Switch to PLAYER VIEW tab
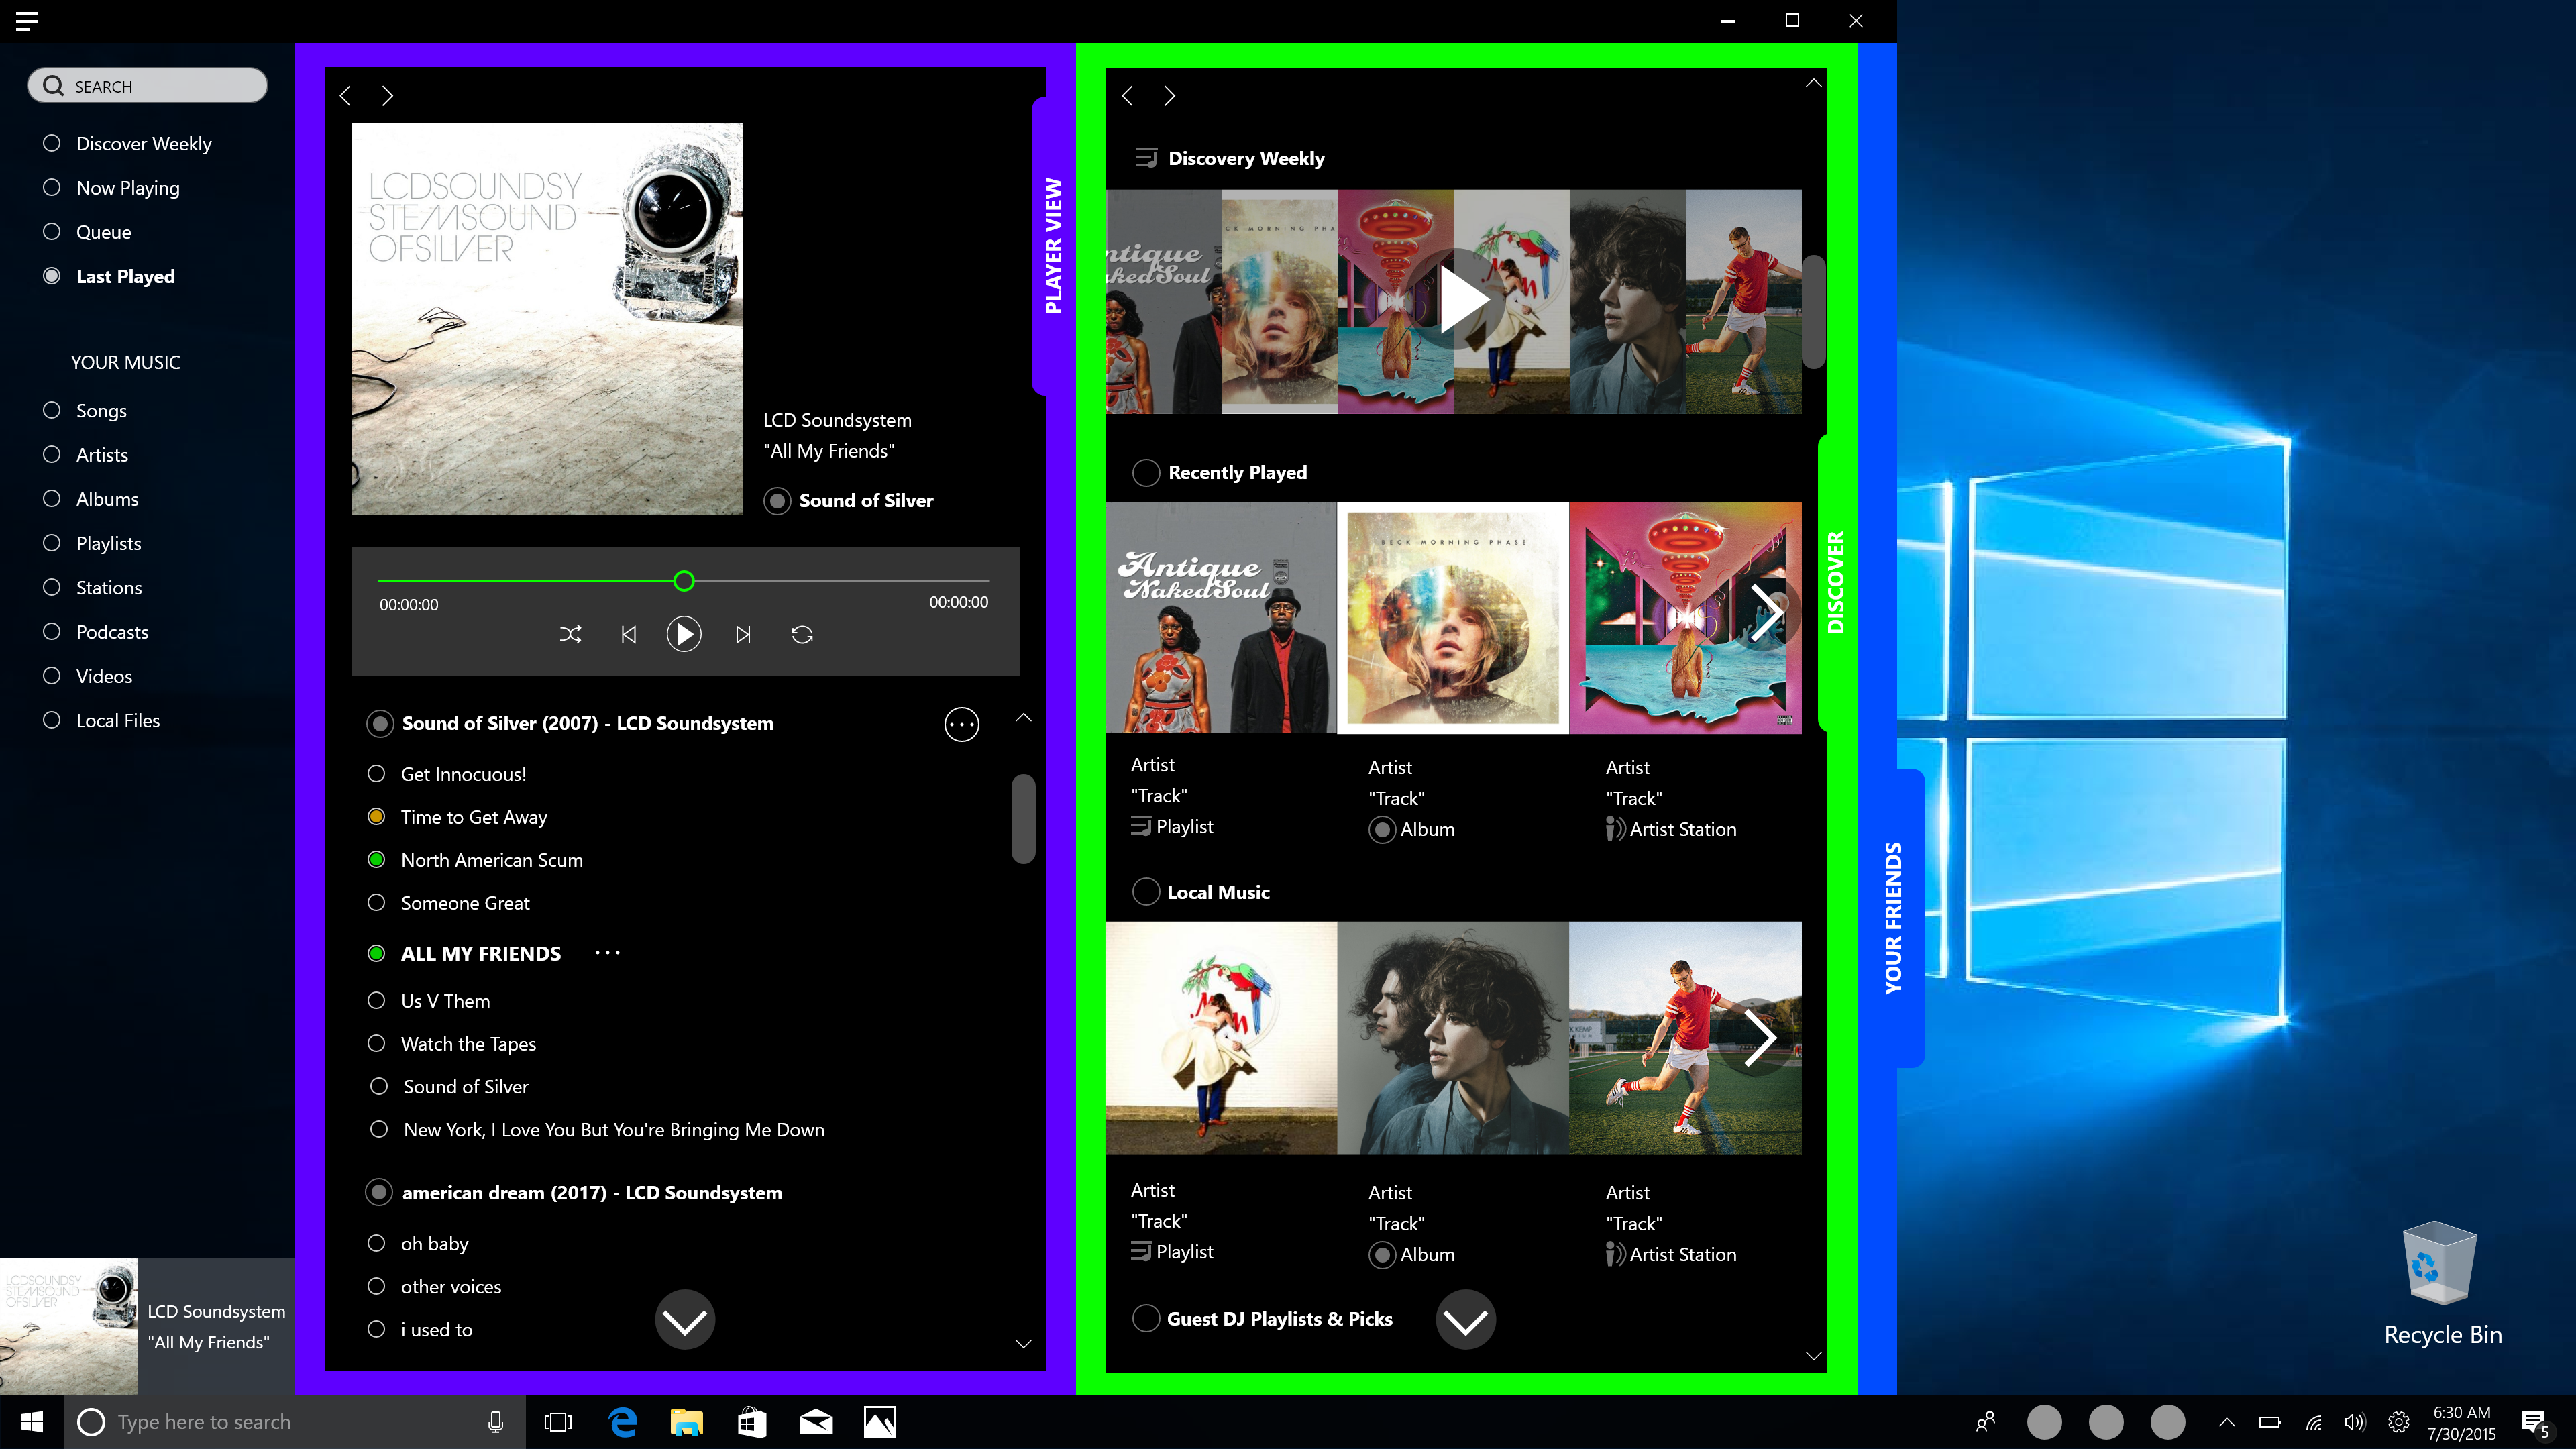Screen dimensions: 2576x1449 coord(1053,246)
